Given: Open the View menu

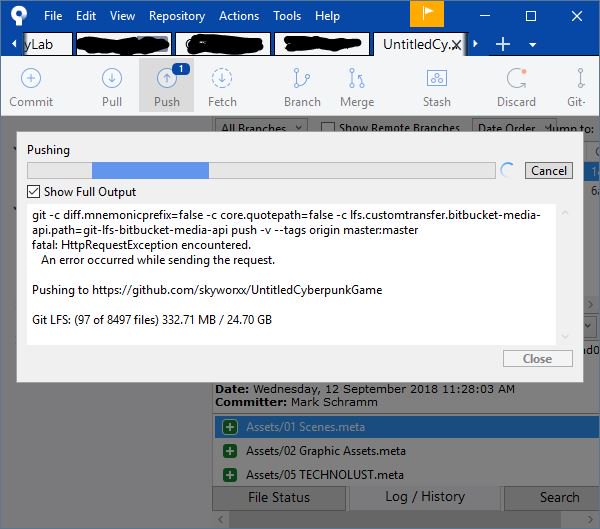Looking at the screenshot, I should click(122, 16).
